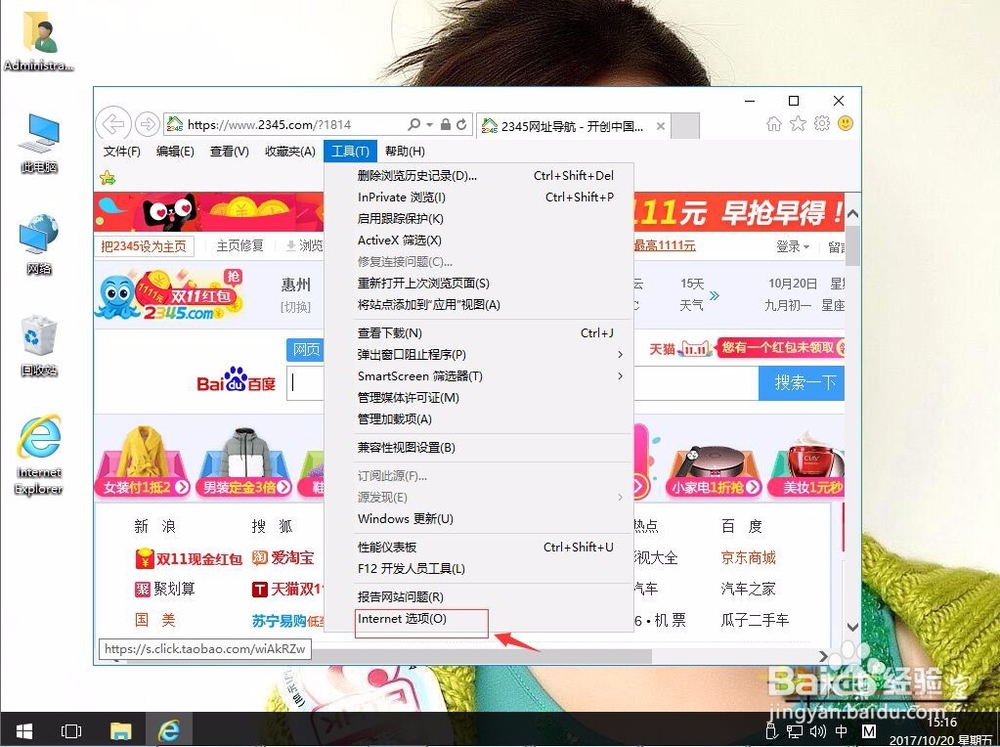Close the 2345网址导航 tab

[661, 126]
